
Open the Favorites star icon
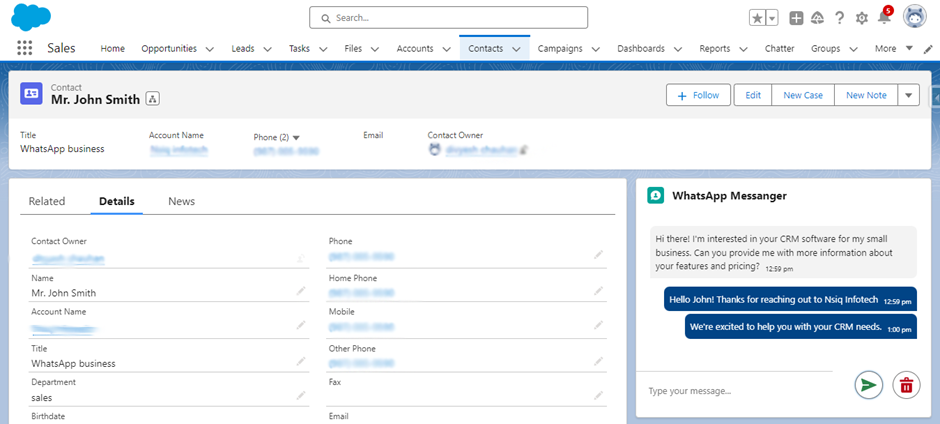click(757, 18)
